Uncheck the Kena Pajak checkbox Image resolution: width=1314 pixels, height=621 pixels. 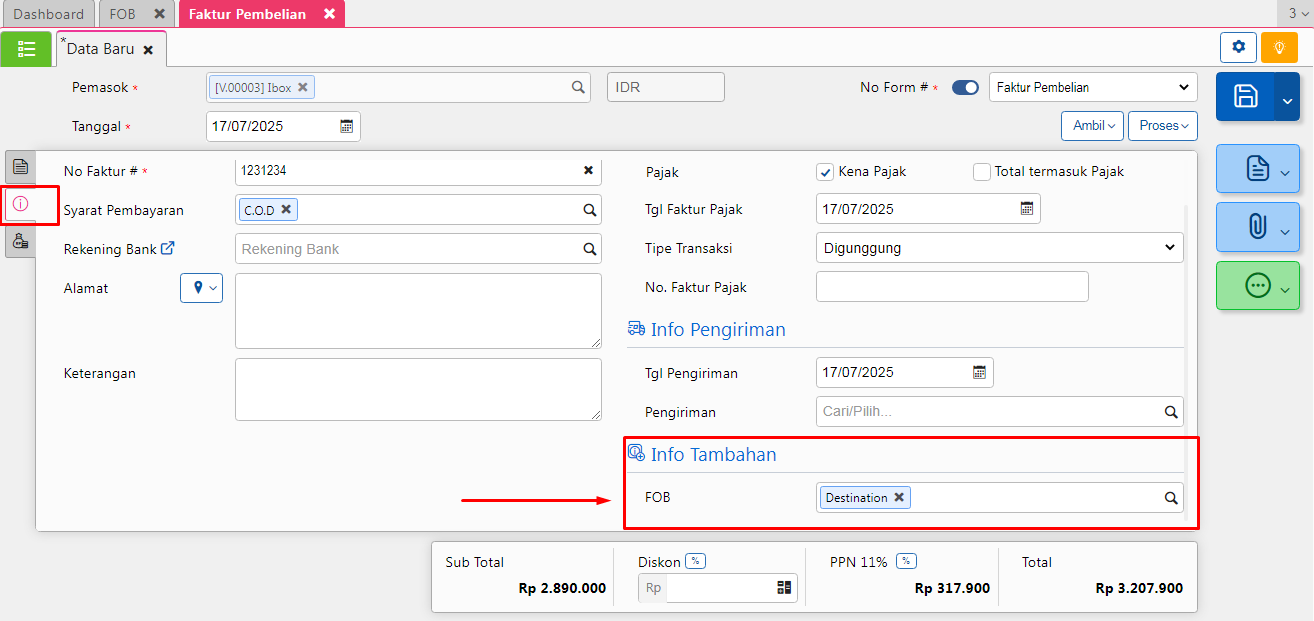[825, 172]
